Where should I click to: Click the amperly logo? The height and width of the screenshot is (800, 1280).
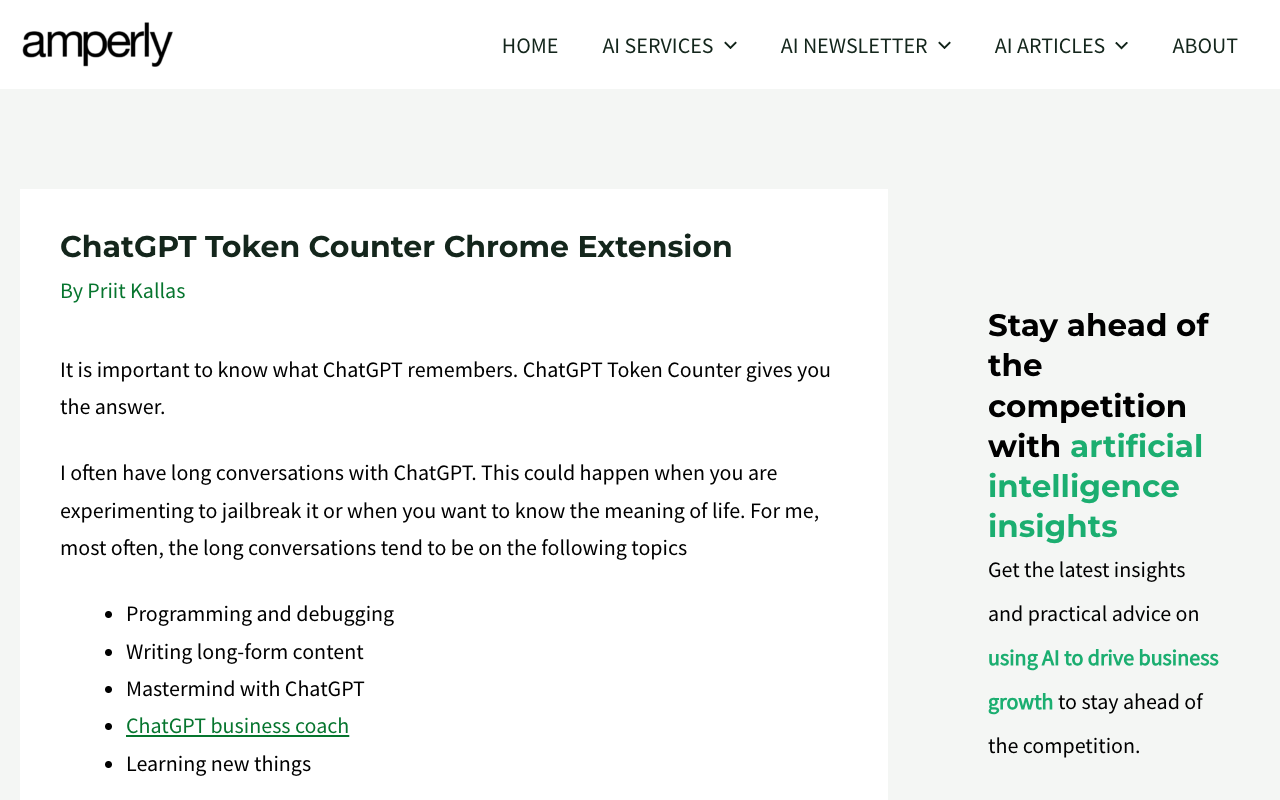[x=96, y=44]
